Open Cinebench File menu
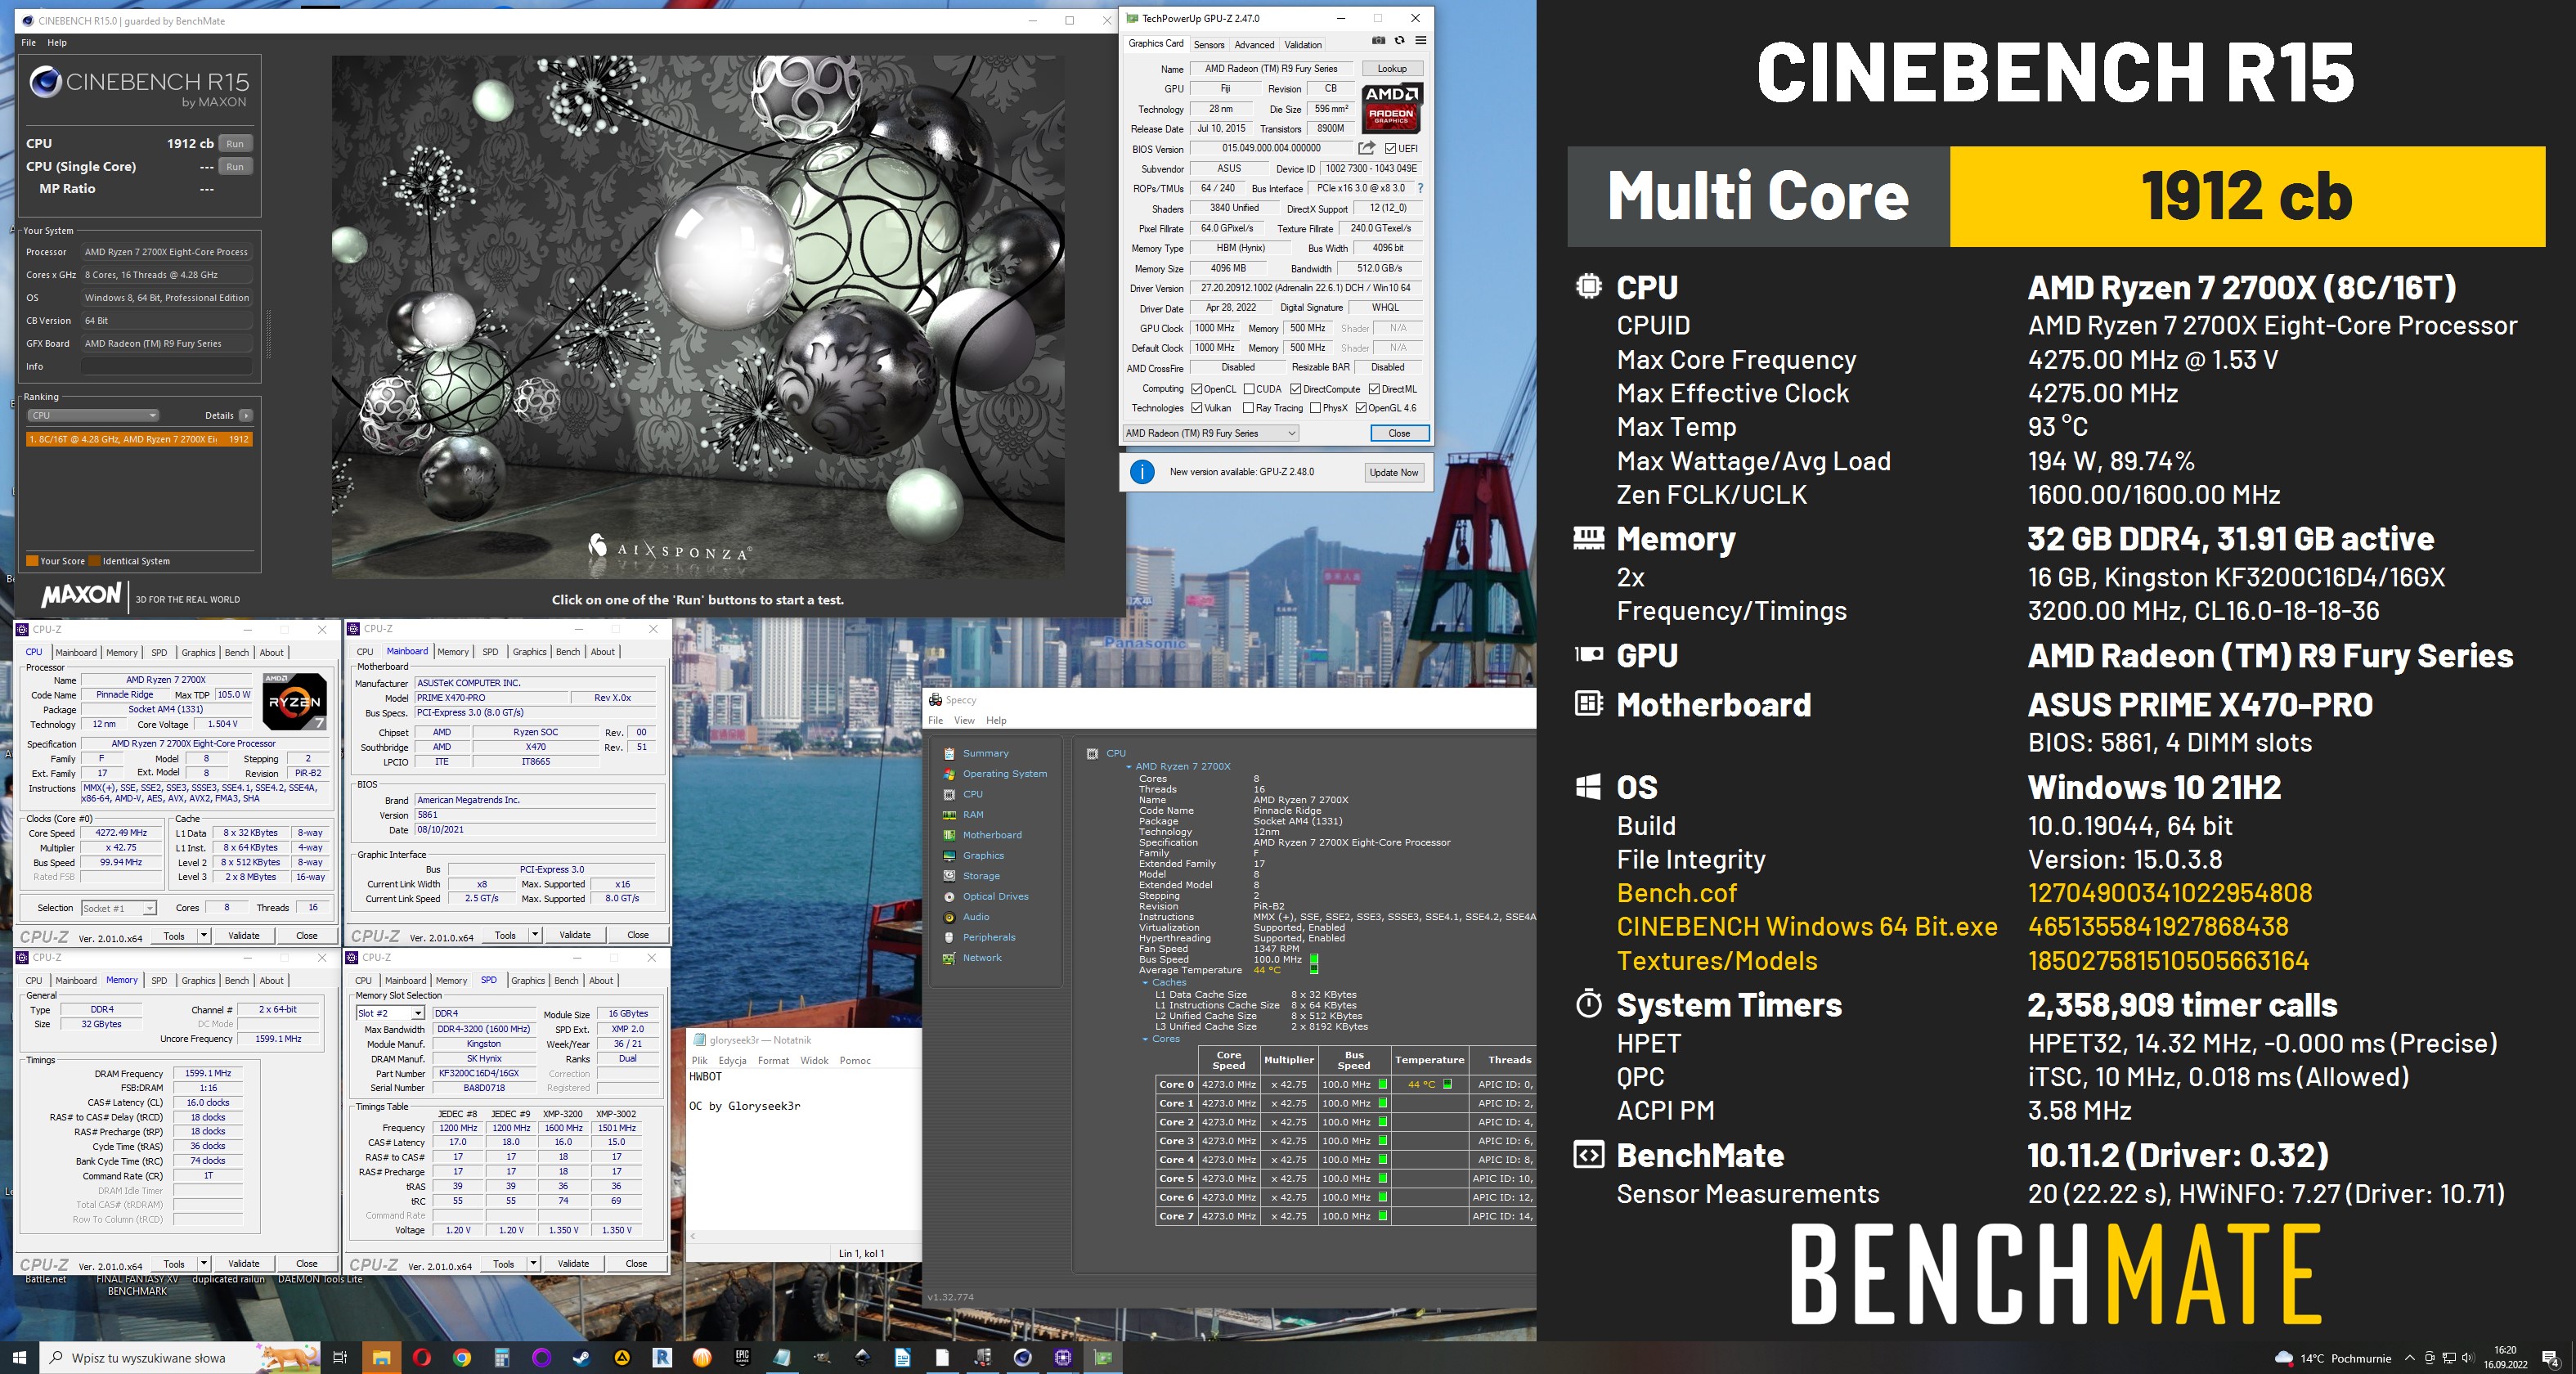Viewport: 2576px width, 1374px height. 28,42
